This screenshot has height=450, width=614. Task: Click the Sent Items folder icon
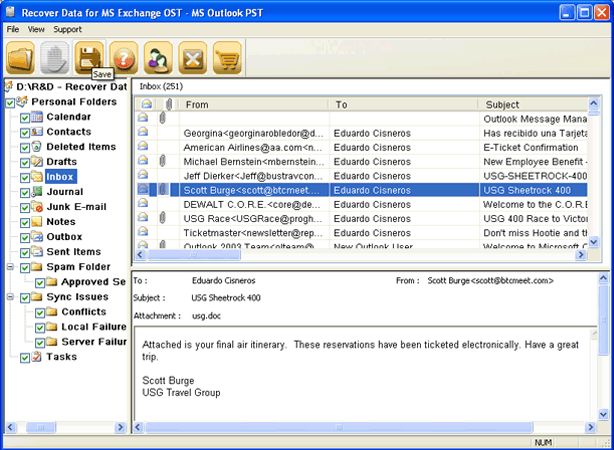[37, 251]
